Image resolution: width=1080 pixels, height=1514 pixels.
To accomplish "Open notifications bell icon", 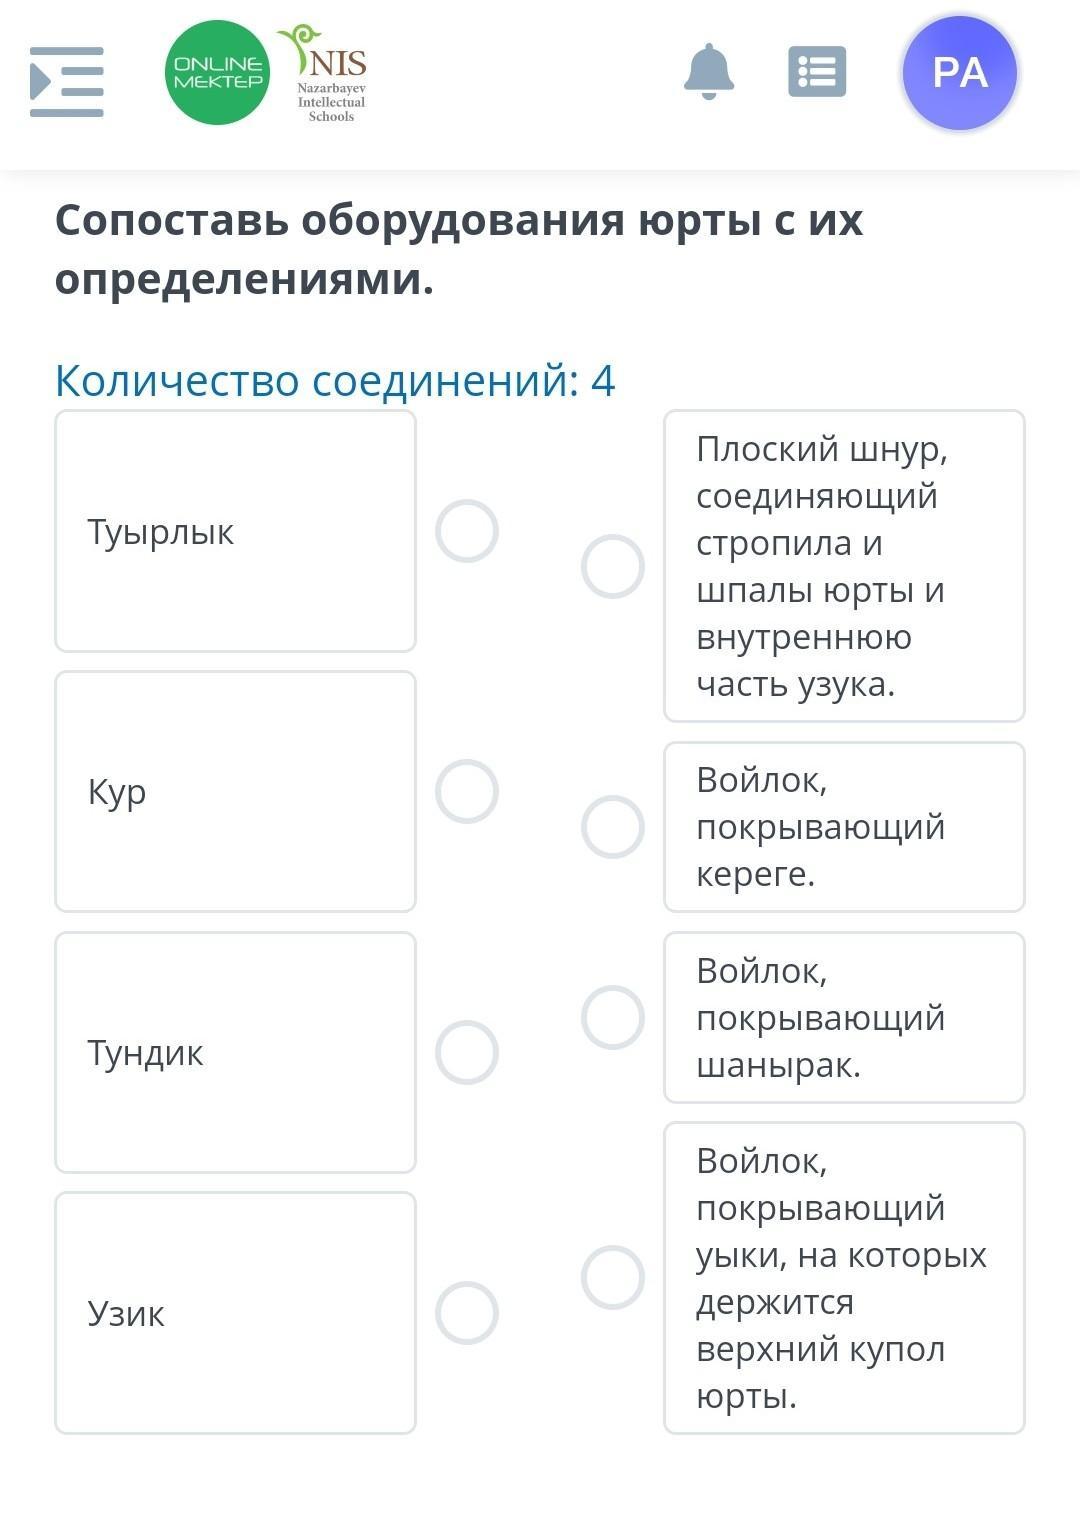I will [708, 72].
